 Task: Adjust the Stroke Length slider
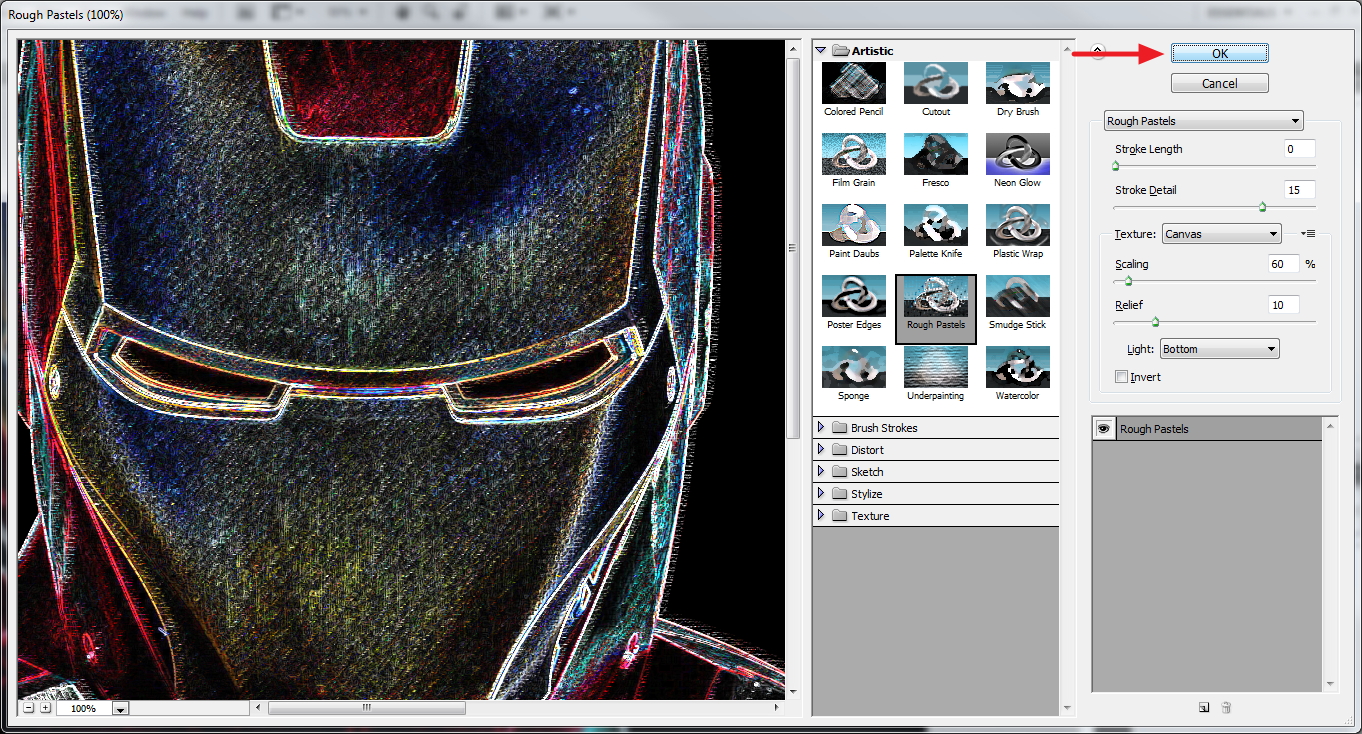point(1115,166)
